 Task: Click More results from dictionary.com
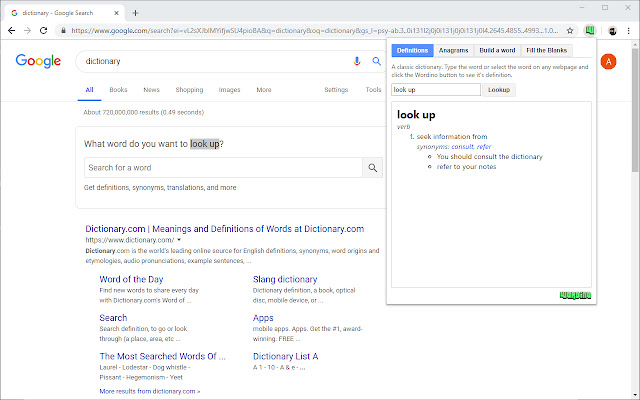[150, 391]
